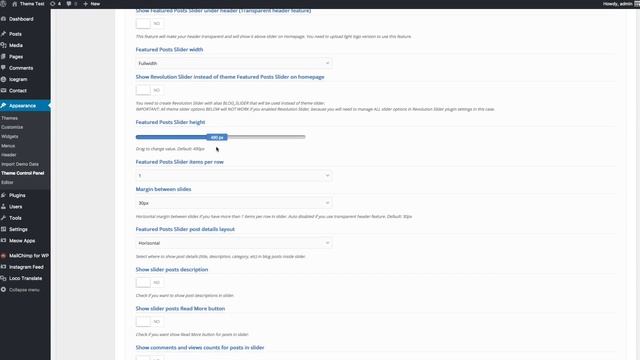The width and height of the screenshot is (640, 360).
Task: Click the slider height handle
Action: point(217,137)
